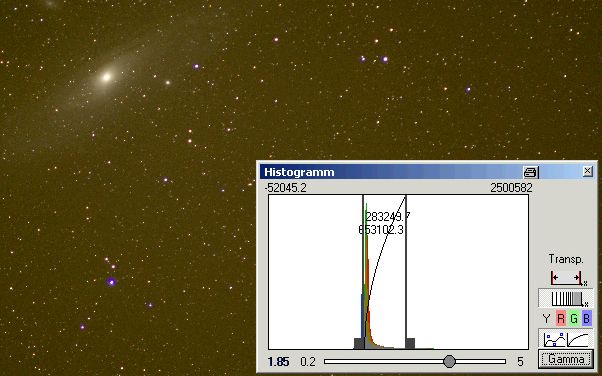This screenshot has height=376, width=602.
Task: Click the gamma value 1.85 readout
Action: click(x=278, y=362)
